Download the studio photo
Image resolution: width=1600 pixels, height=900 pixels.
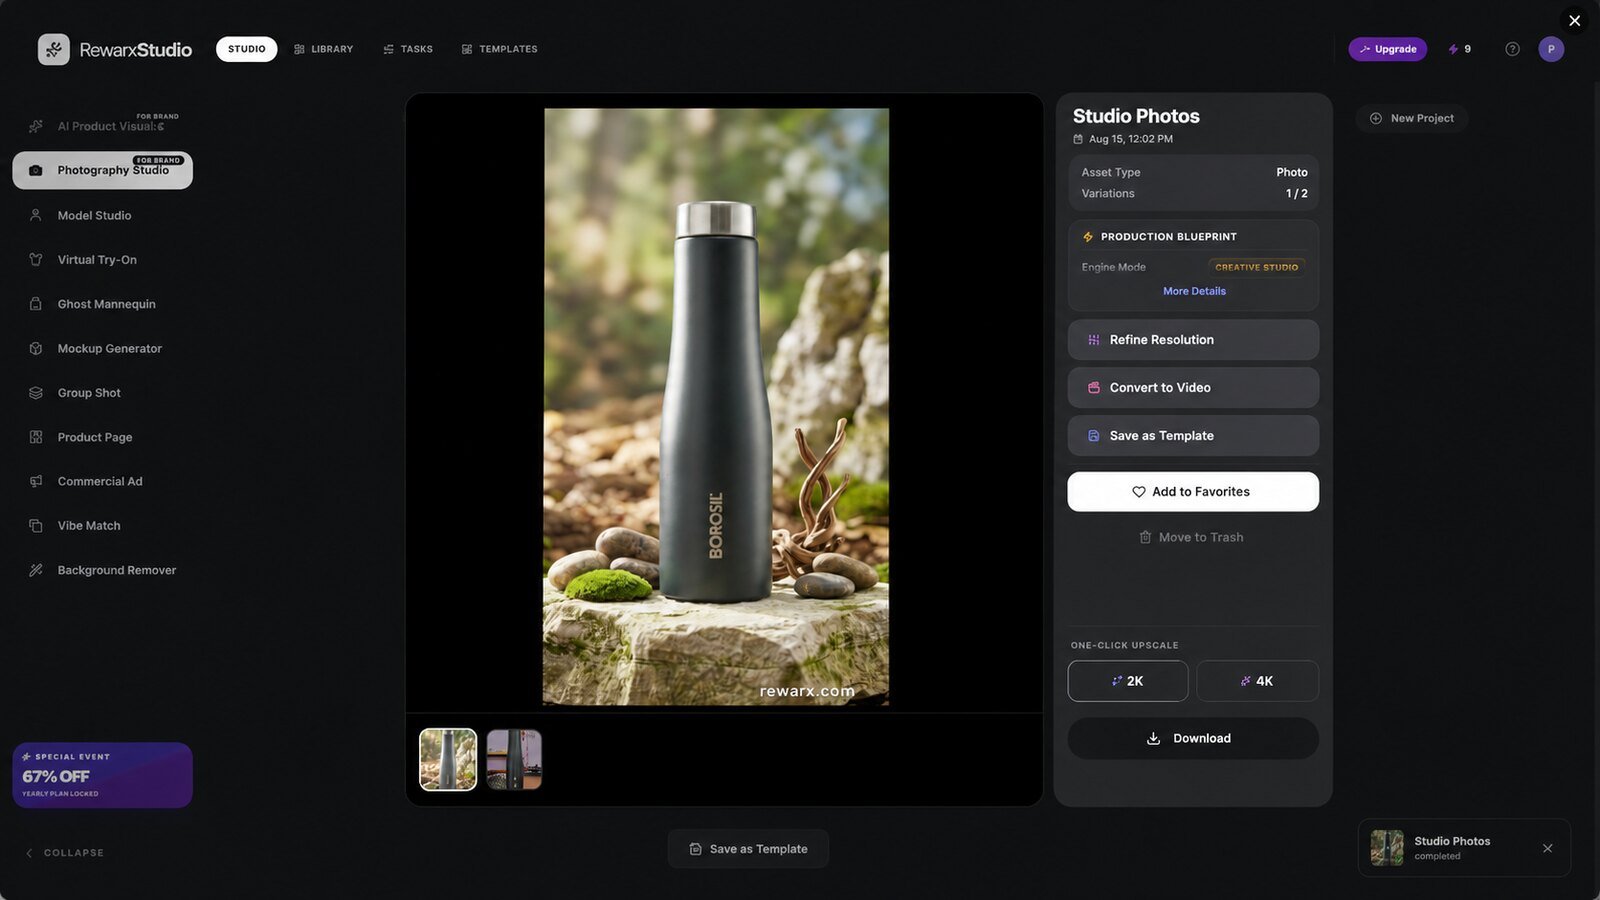pyautogui.click(x=1193, y=738)
